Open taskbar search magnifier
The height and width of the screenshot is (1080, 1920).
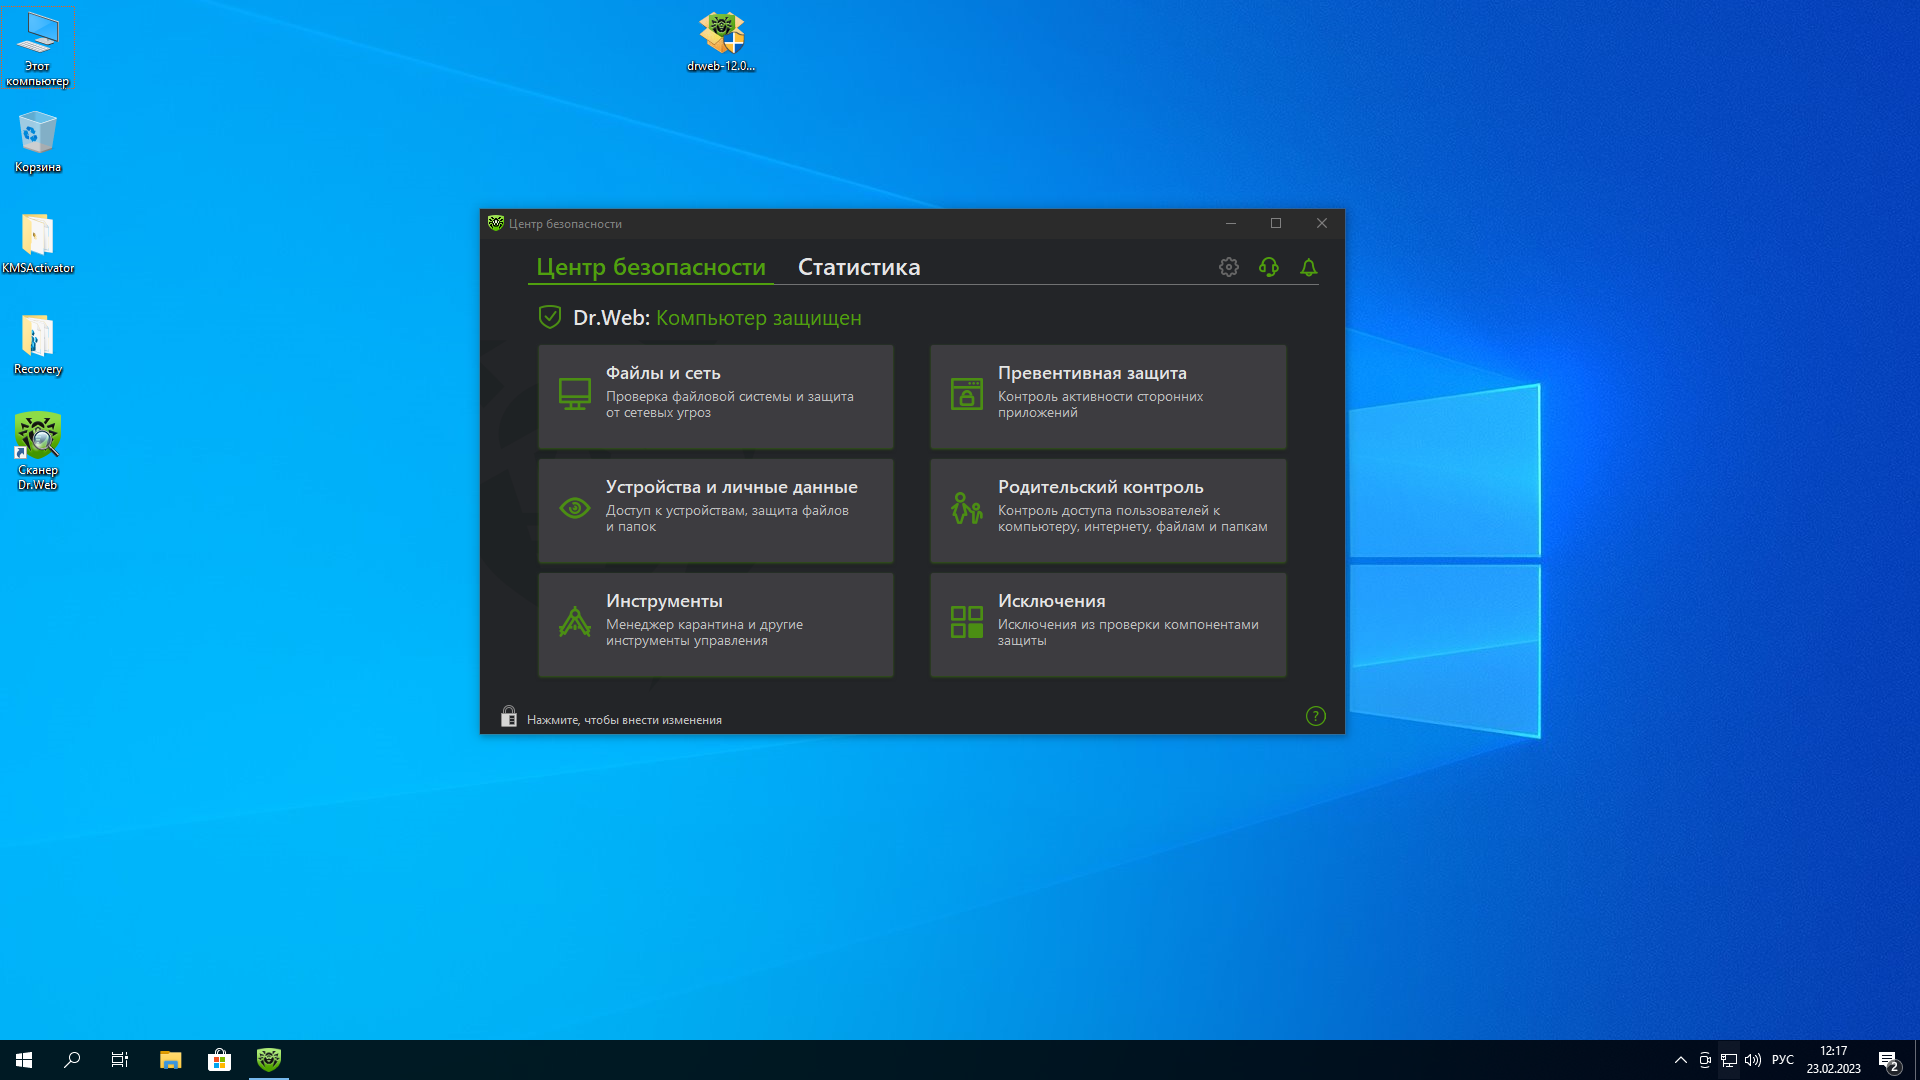(x=72, y=1060)
